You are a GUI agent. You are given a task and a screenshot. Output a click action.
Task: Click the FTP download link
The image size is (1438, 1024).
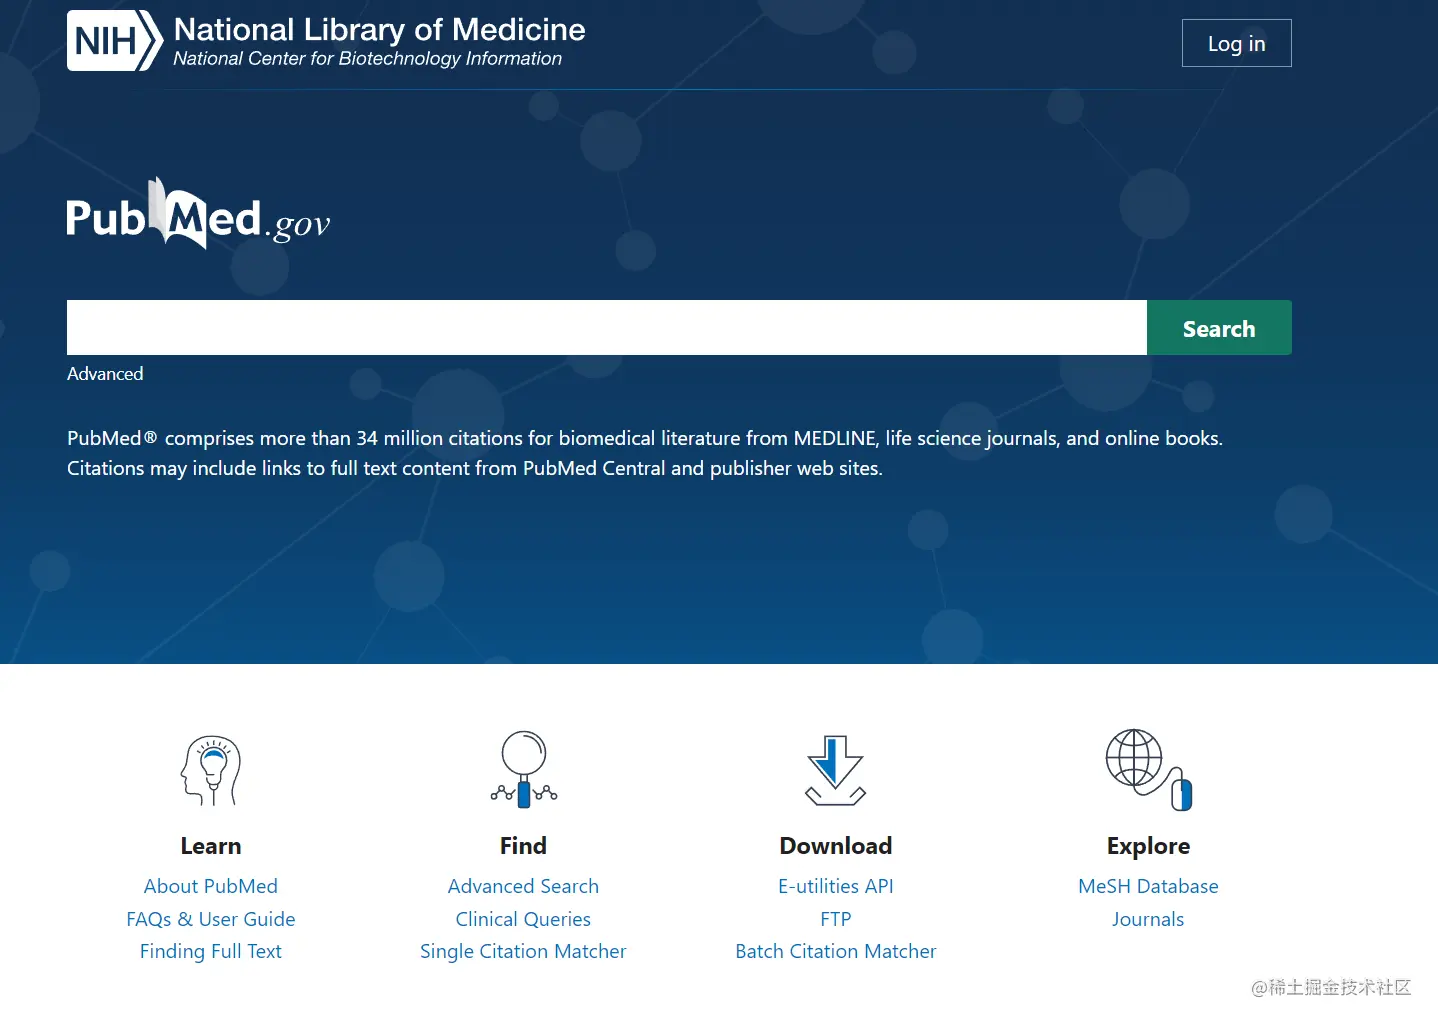click(836, 919)
